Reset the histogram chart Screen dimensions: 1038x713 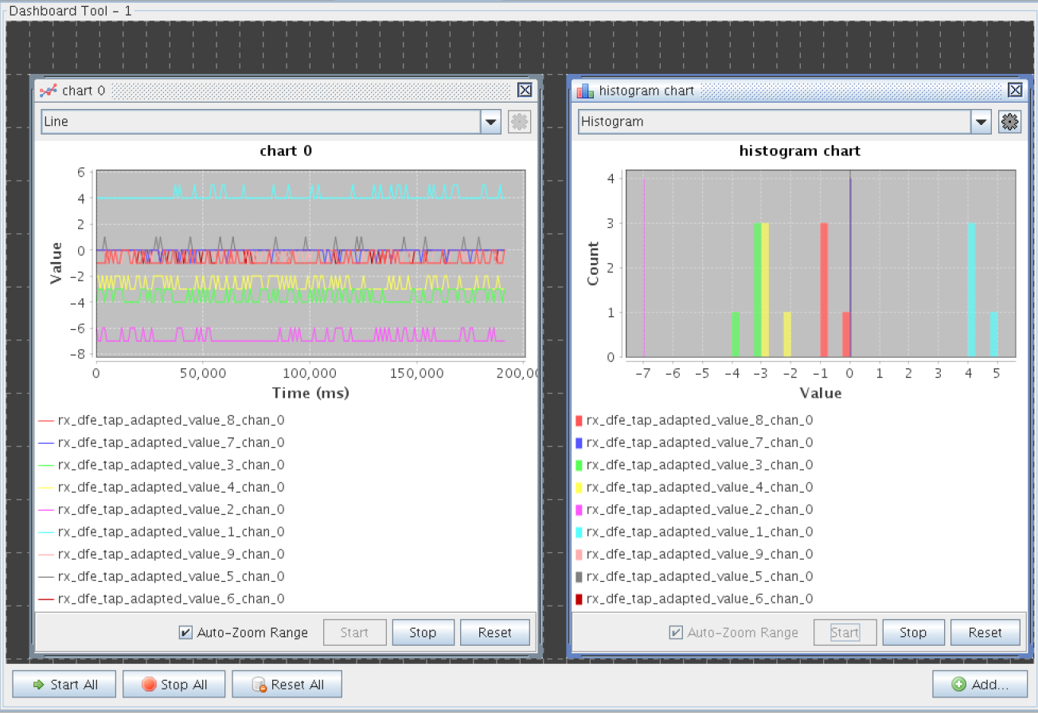click(985, 633)
